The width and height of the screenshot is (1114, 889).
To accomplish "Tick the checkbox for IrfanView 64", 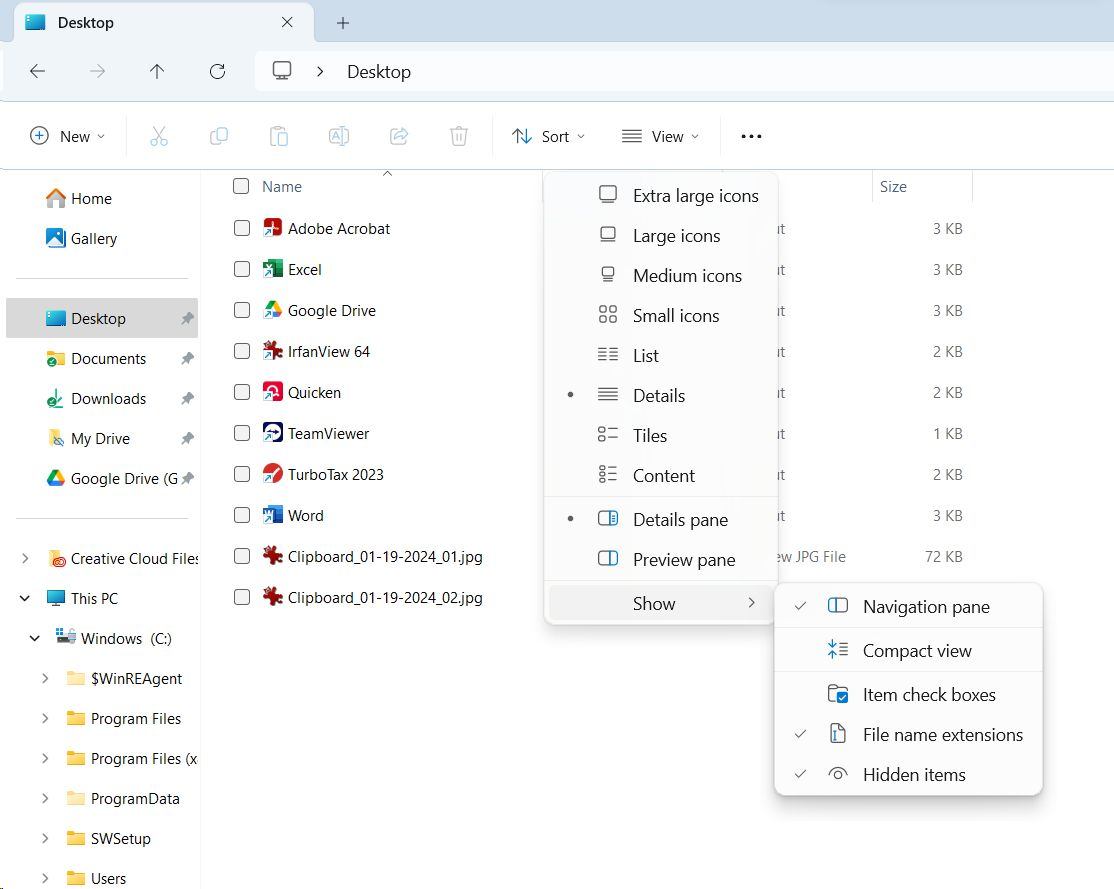I will tap(242, 351).
